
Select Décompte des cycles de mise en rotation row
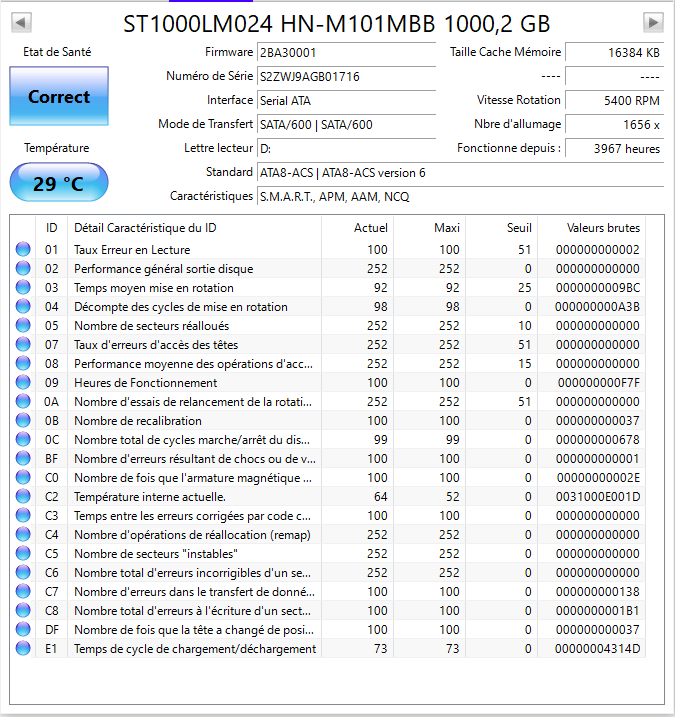point(327,306)
